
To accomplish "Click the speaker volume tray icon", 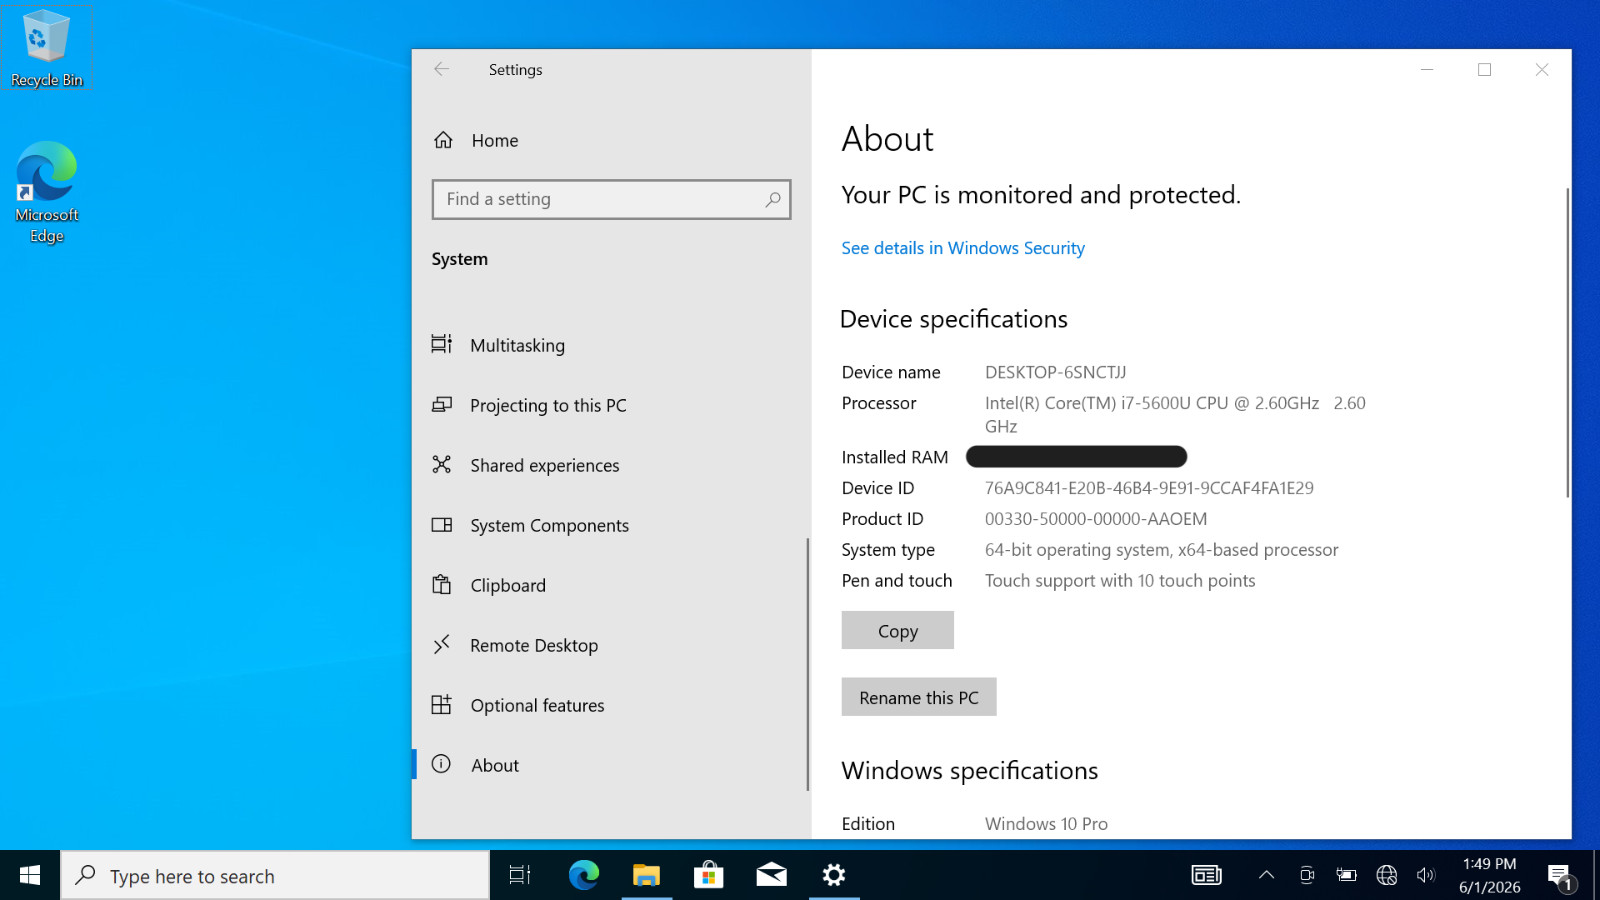I will pos(1426,875).
